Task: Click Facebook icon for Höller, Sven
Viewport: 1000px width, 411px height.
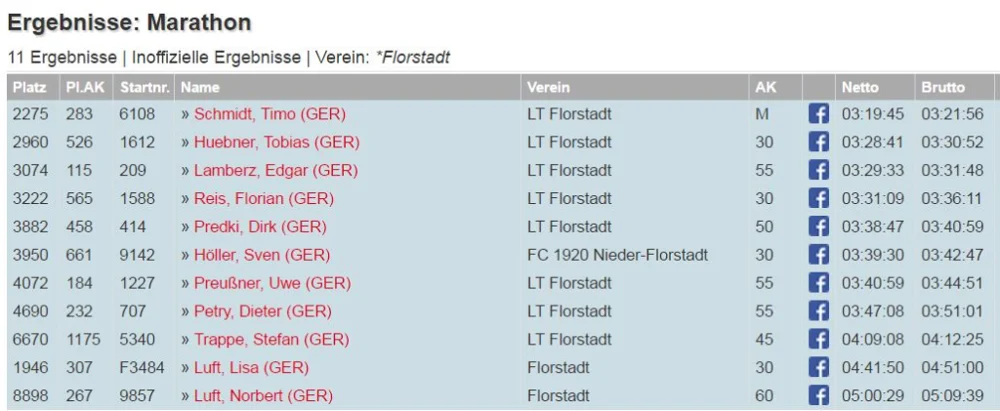Action: tap(818, 255)
